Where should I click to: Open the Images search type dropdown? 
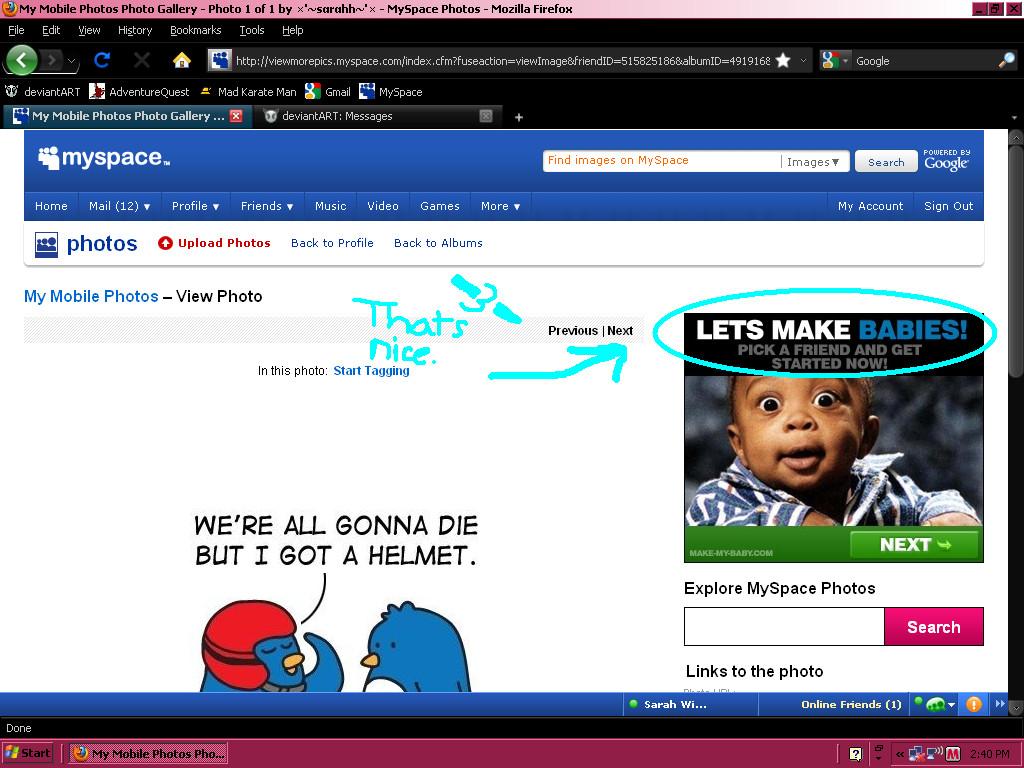pos(813,162)
